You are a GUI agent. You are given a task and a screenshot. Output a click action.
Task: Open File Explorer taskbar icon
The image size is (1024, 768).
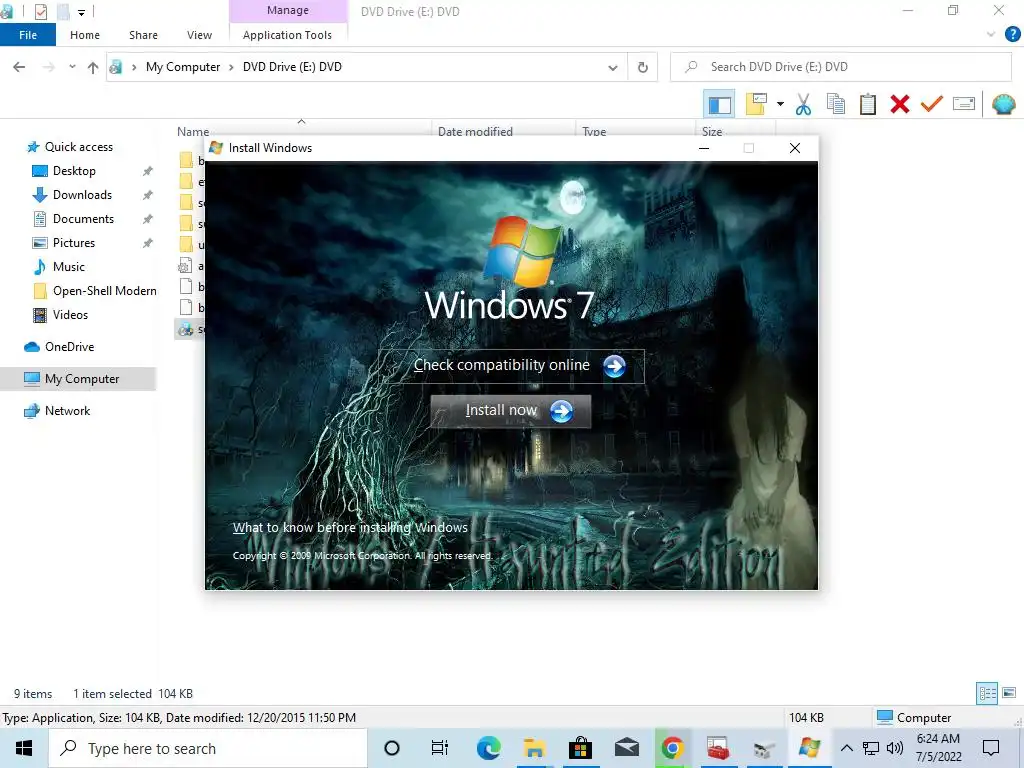point(534,748)
